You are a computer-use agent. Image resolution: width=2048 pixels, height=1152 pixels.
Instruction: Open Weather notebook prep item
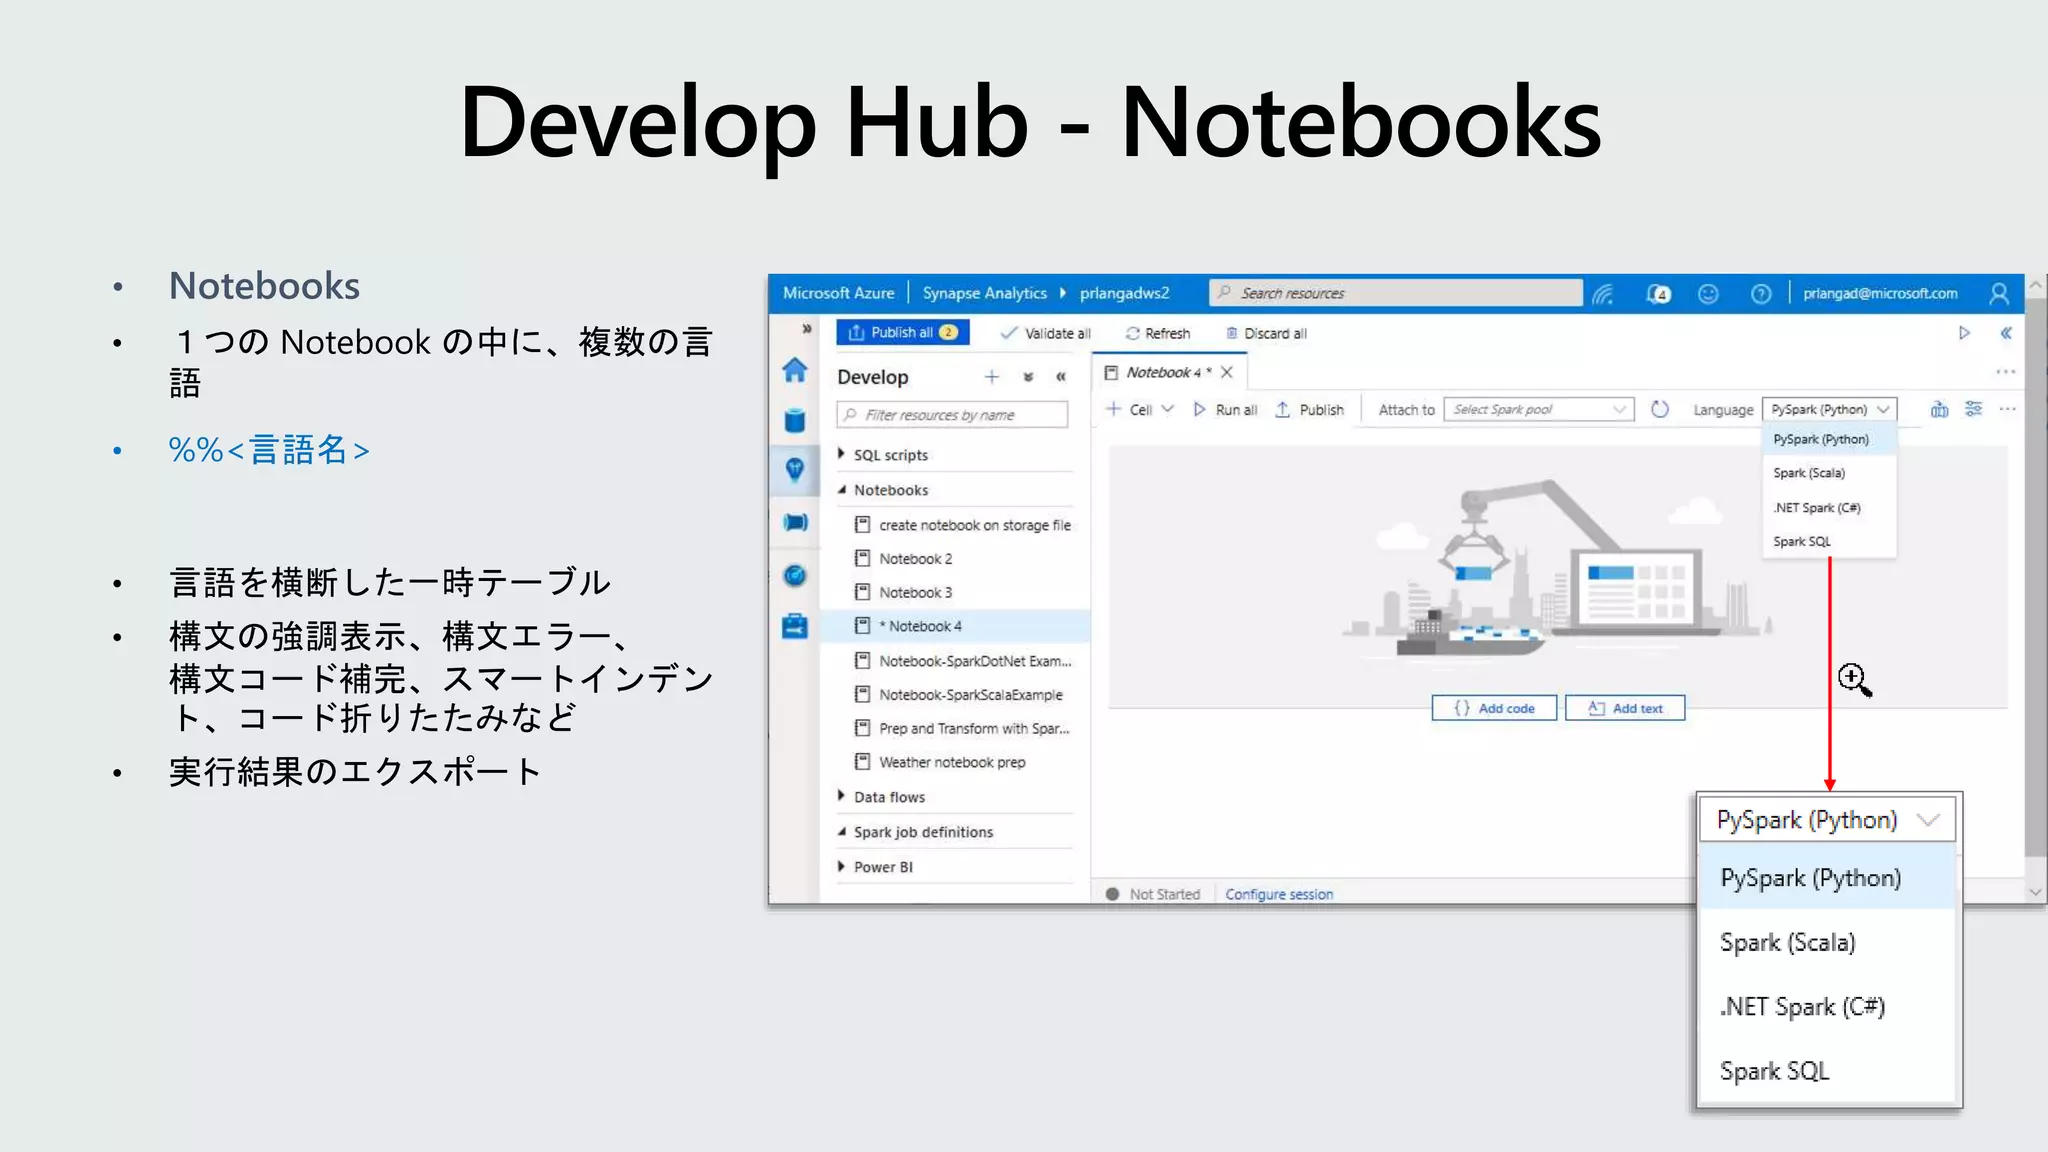(x=940, y=762)
